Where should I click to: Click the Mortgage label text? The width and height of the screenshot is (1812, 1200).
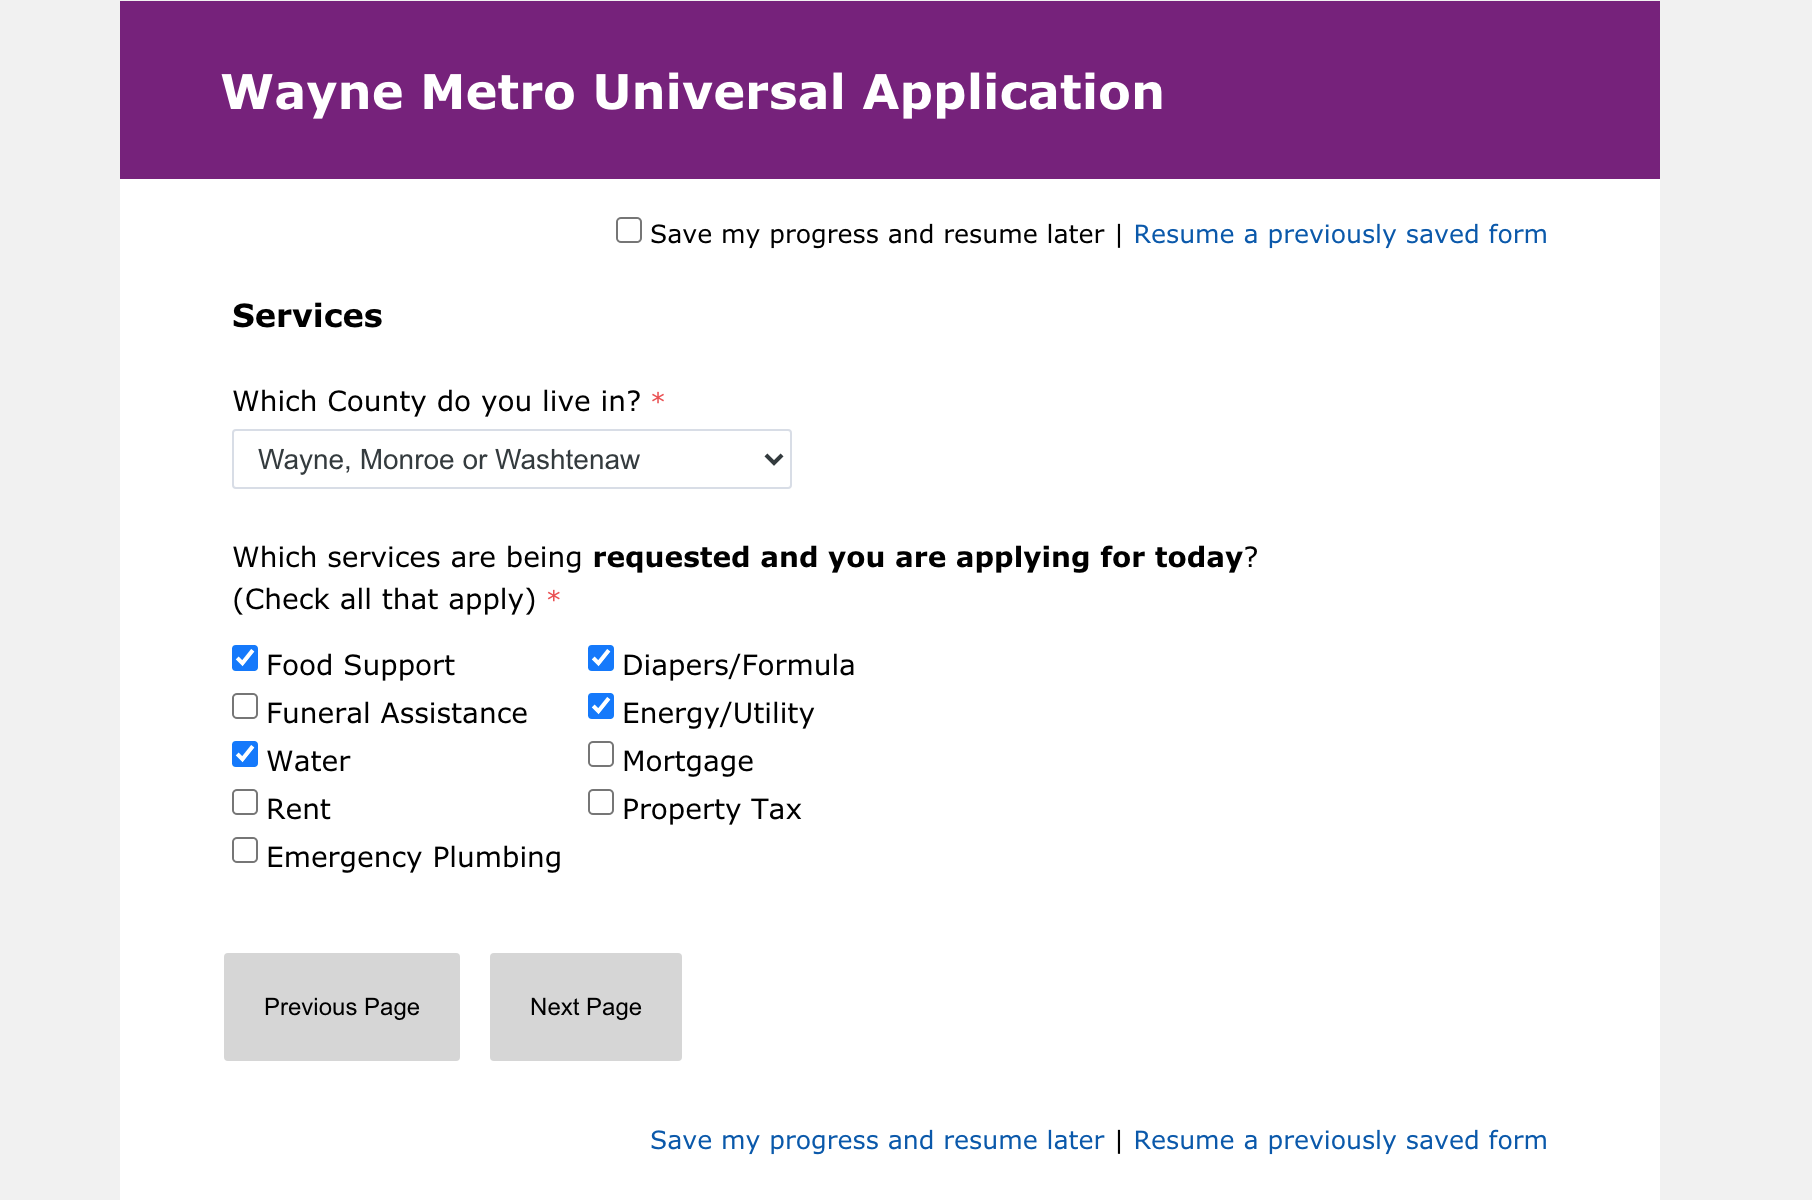coord(688,761)
